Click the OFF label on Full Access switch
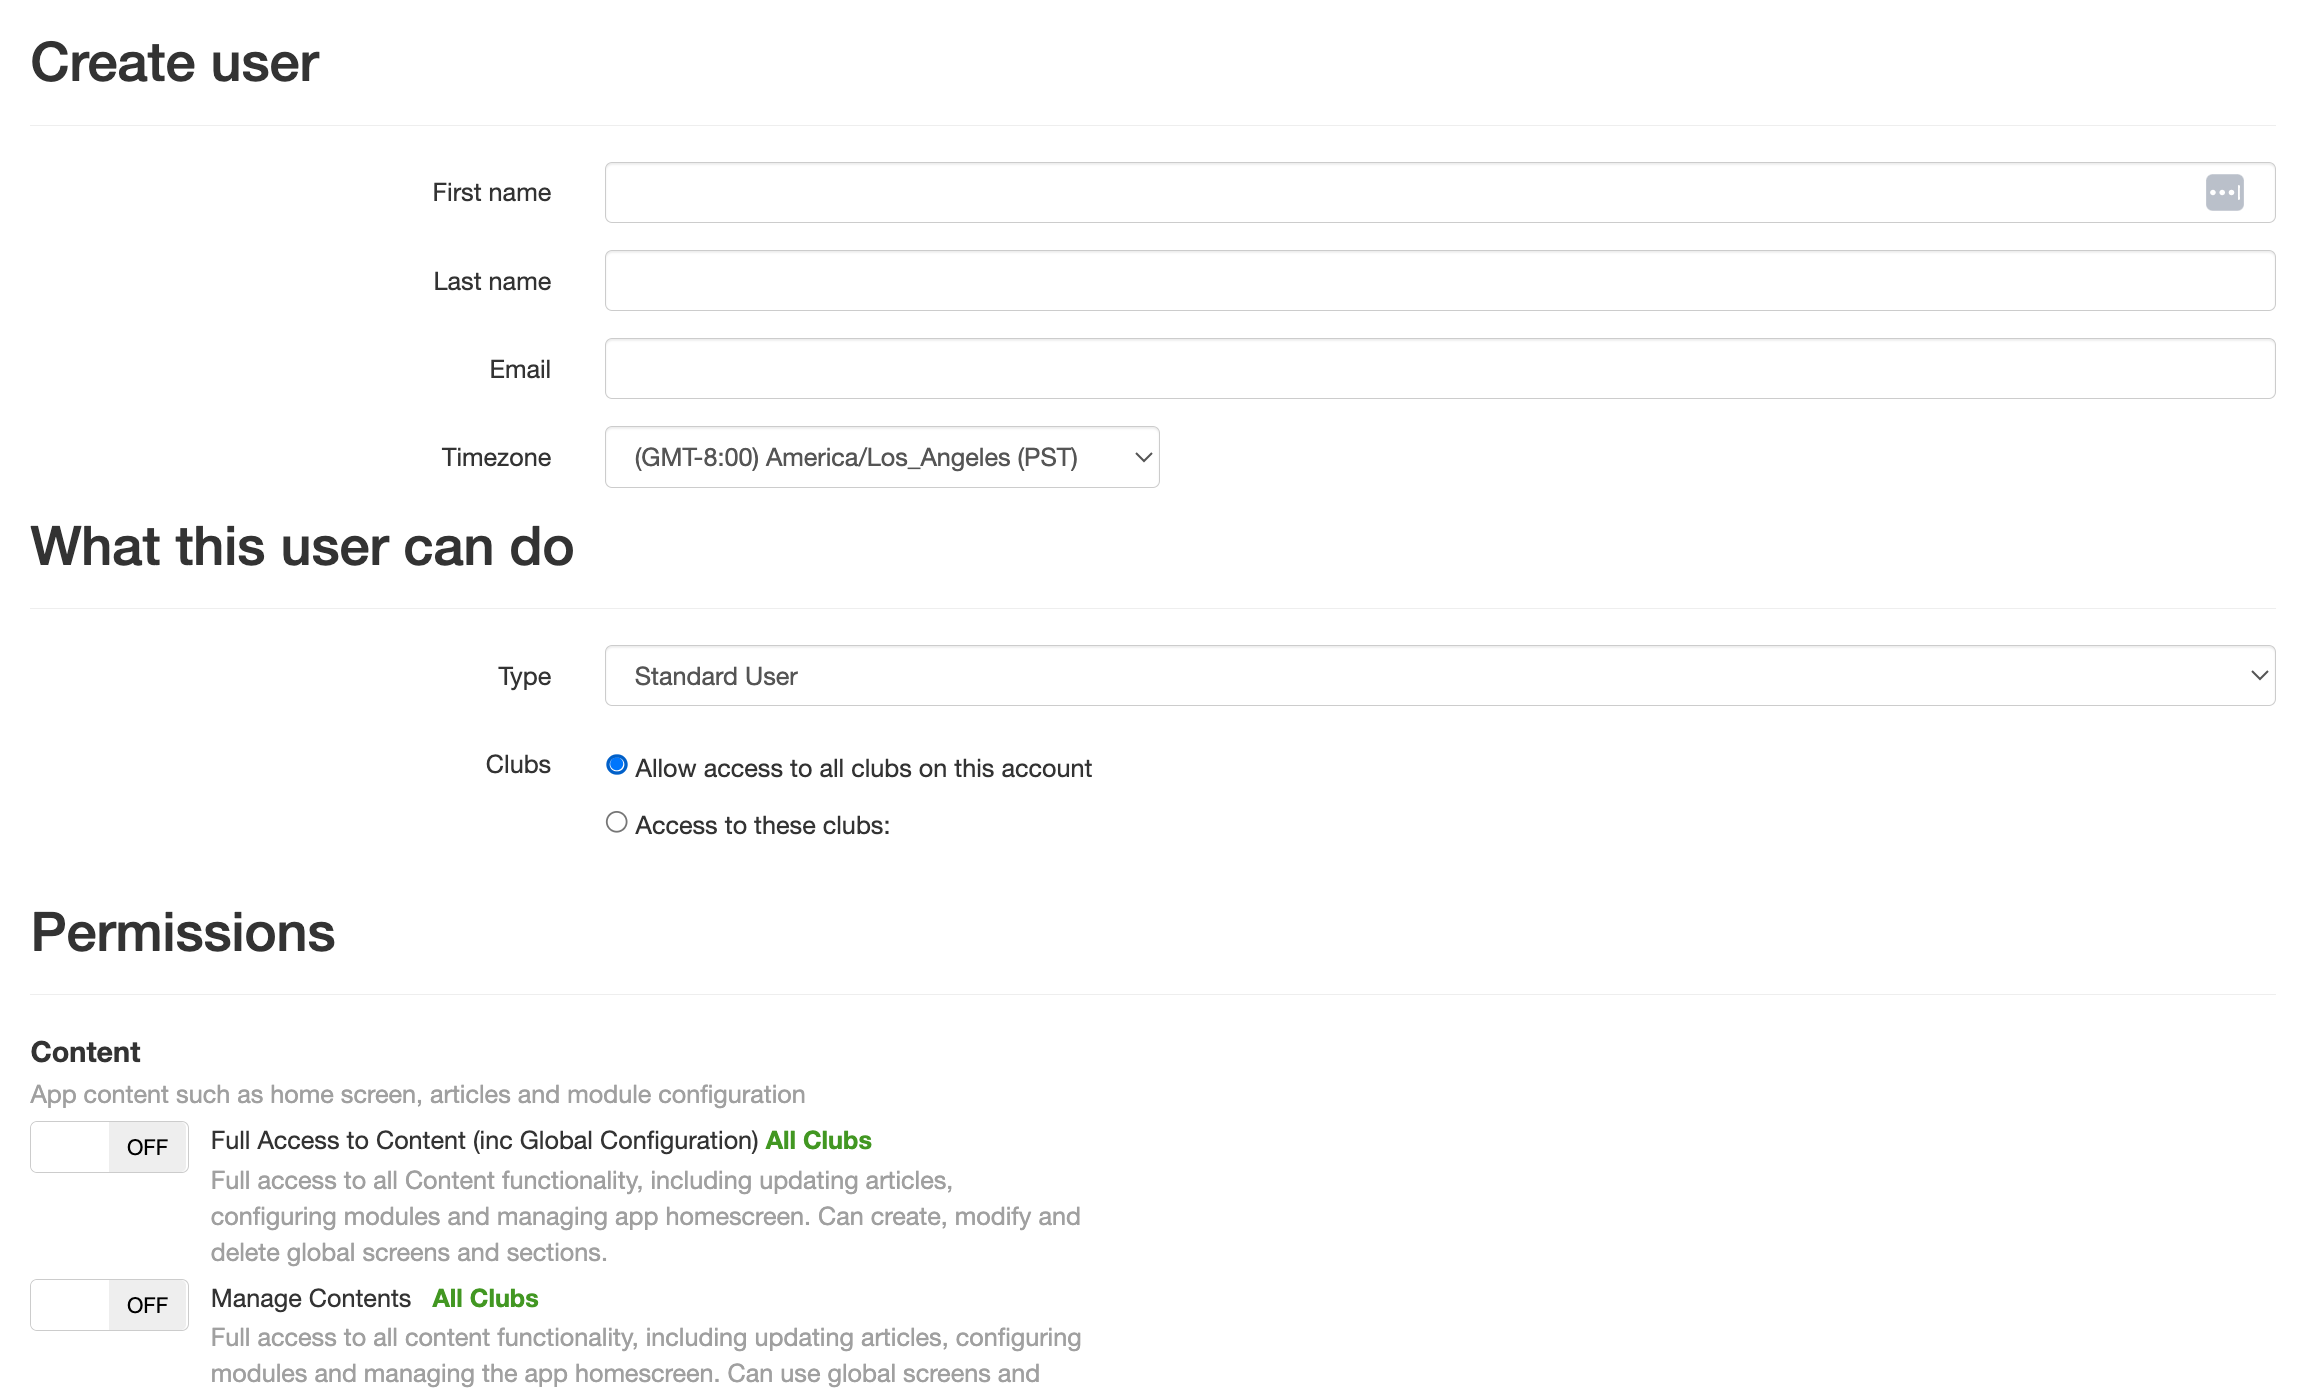The width and height of the screenshot is (2310, 1396). [x=146, y=1146]
